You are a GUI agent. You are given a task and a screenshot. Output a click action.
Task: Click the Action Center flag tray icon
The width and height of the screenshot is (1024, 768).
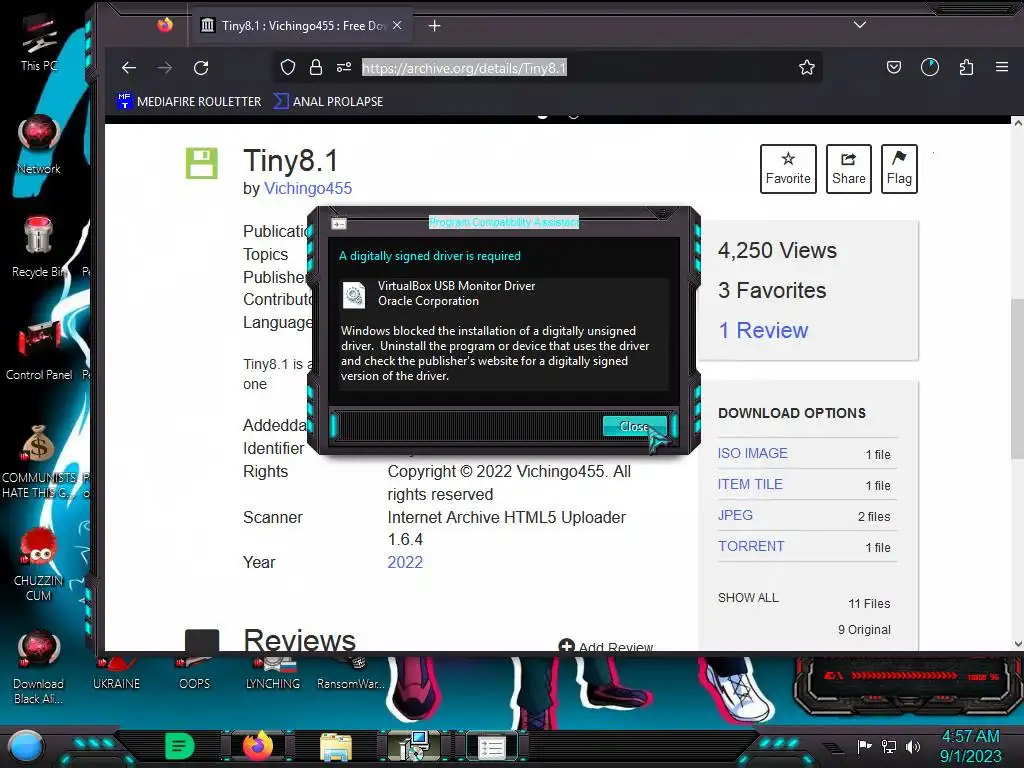pos(865,746)
